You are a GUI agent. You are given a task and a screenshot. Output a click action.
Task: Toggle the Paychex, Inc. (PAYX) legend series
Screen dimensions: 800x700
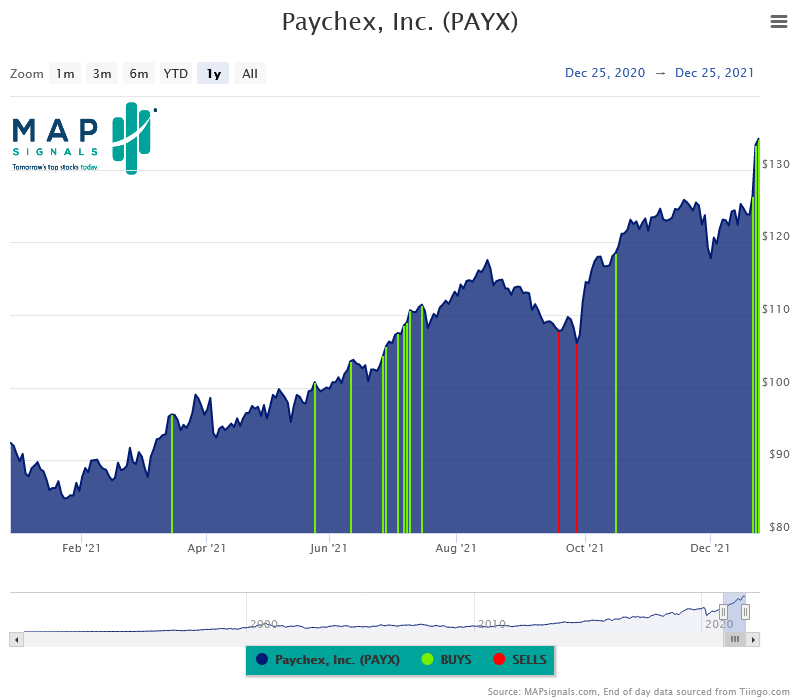(328, 660)
